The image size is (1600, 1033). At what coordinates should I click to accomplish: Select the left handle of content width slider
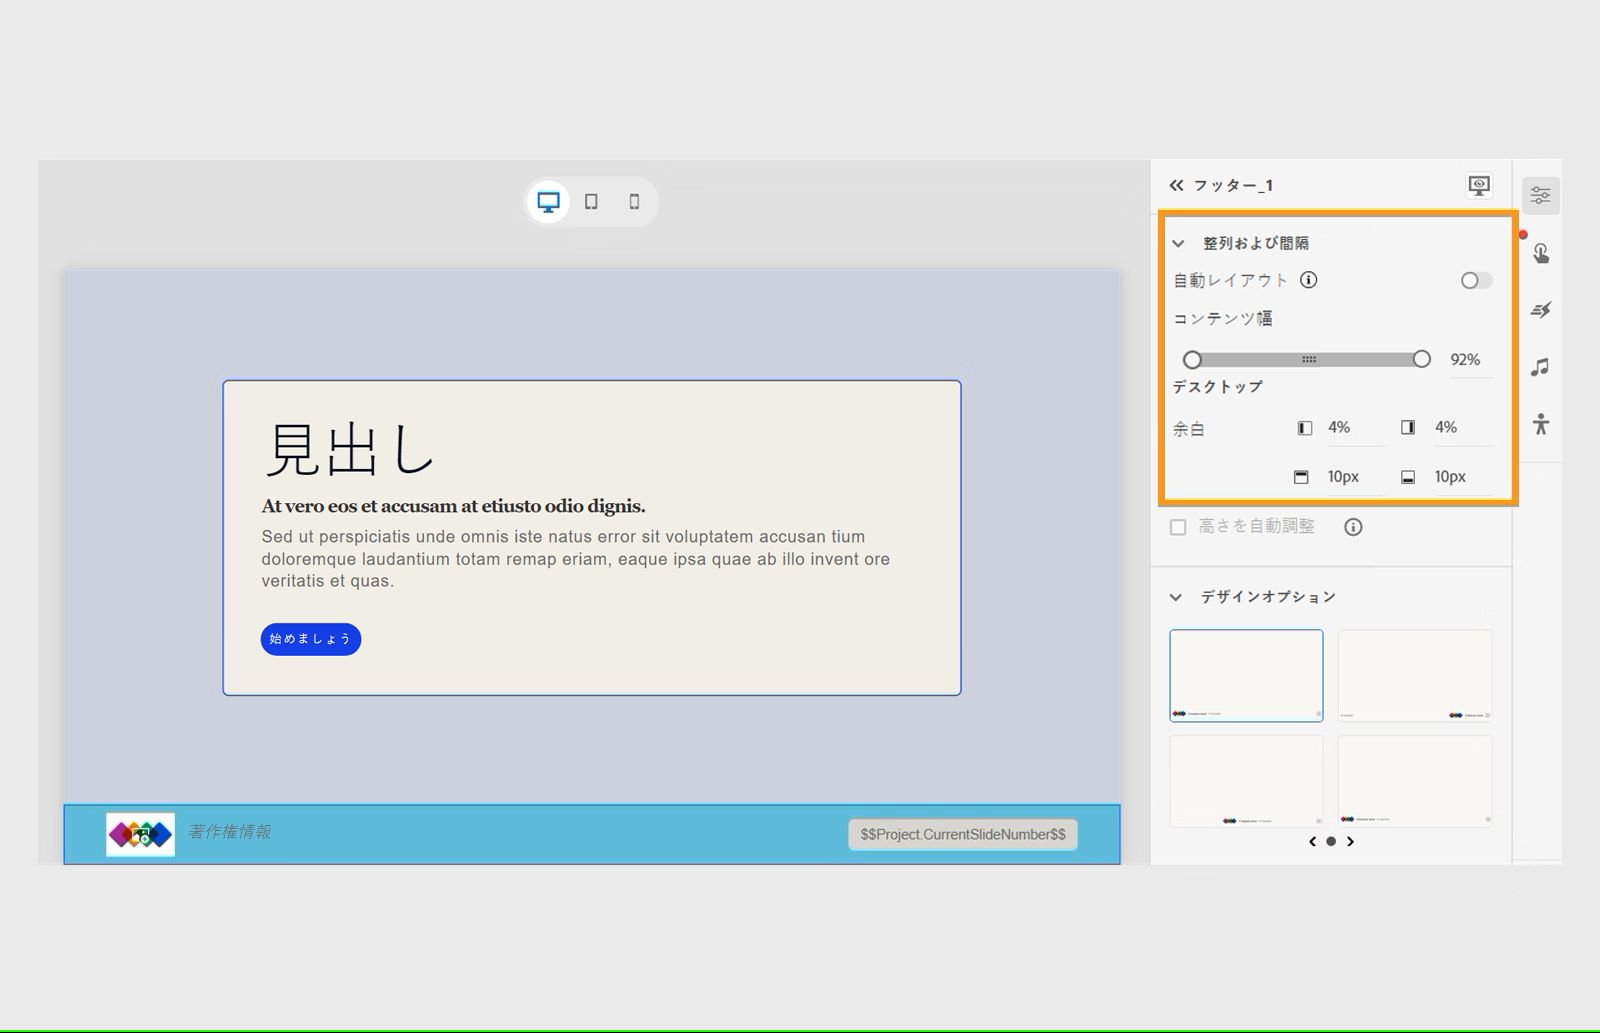pos(1192,360)
